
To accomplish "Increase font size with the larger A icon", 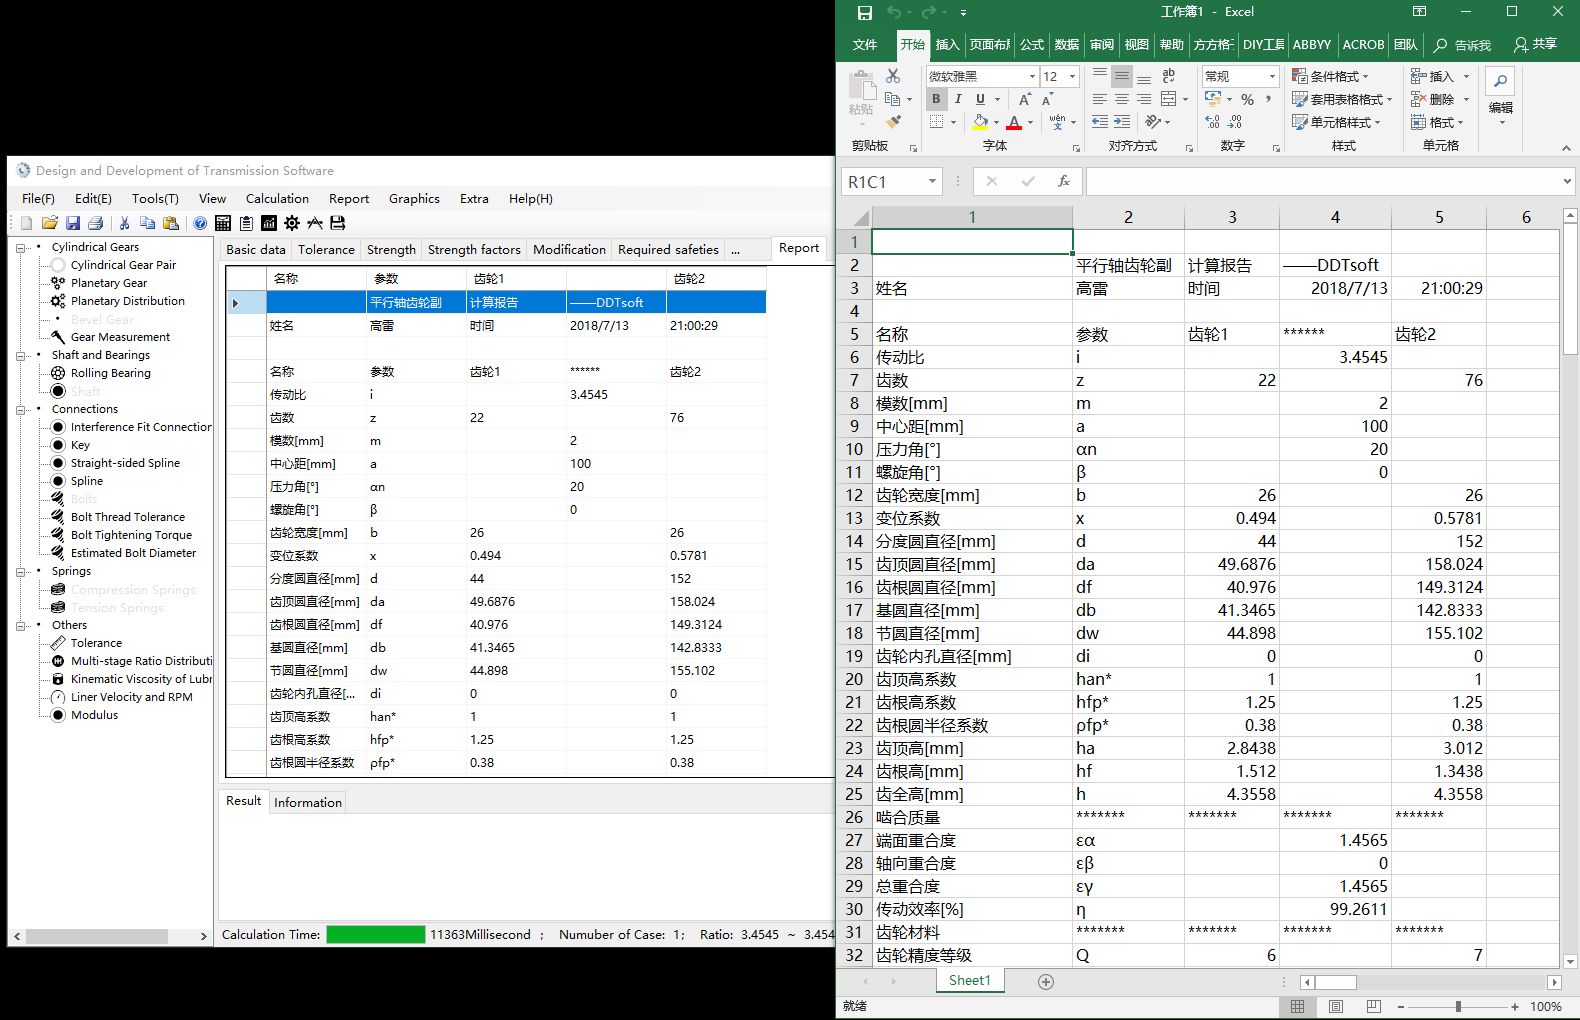I will [x=1025, y=99].
